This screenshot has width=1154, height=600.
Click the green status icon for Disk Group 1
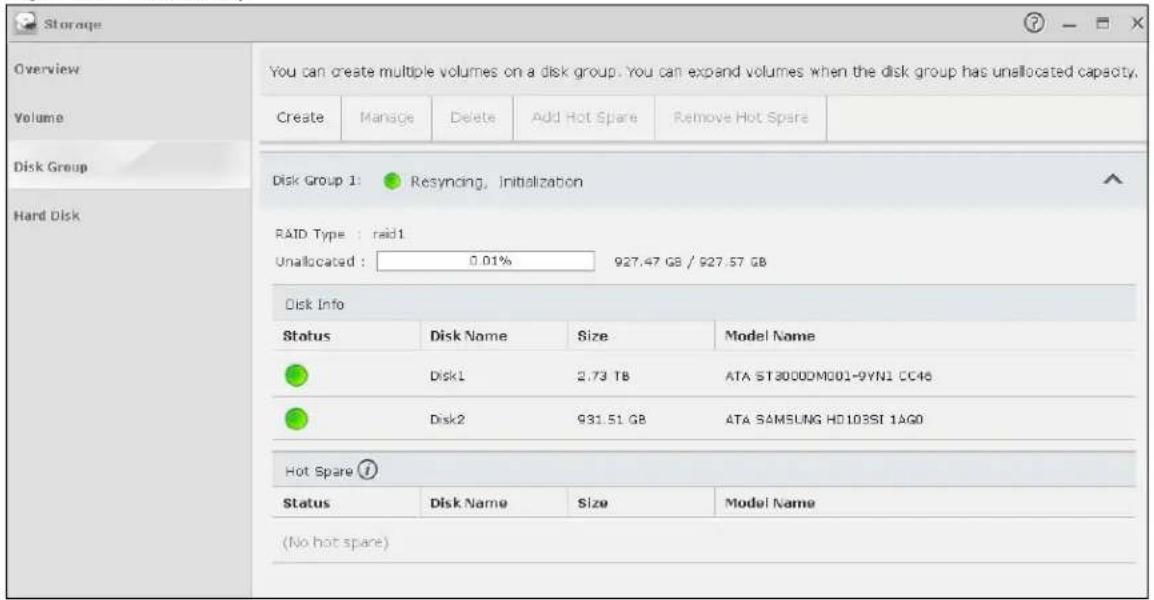[392, 181]
